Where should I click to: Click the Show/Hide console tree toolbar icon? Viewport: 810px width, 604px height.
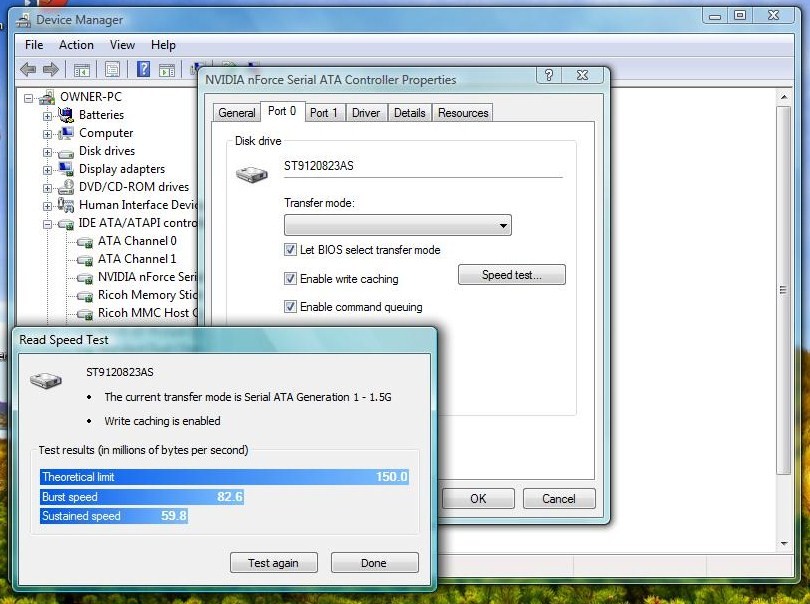click(82, 70)
